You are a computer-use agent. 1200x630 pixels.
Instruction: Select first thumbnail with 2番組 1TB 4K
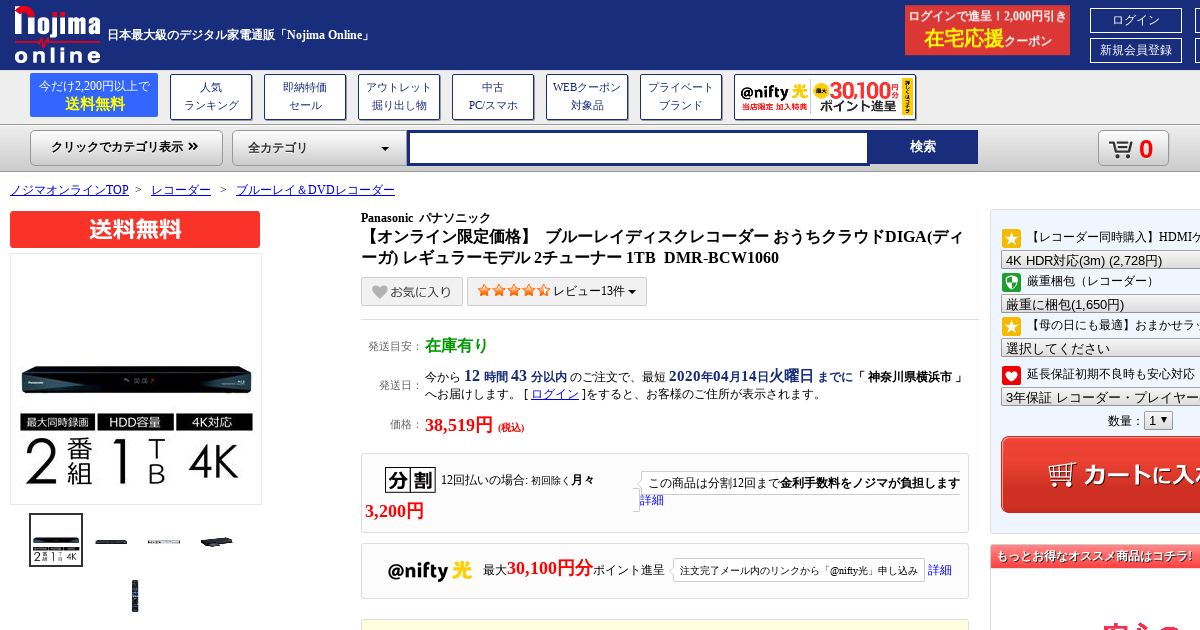[56, 540]
